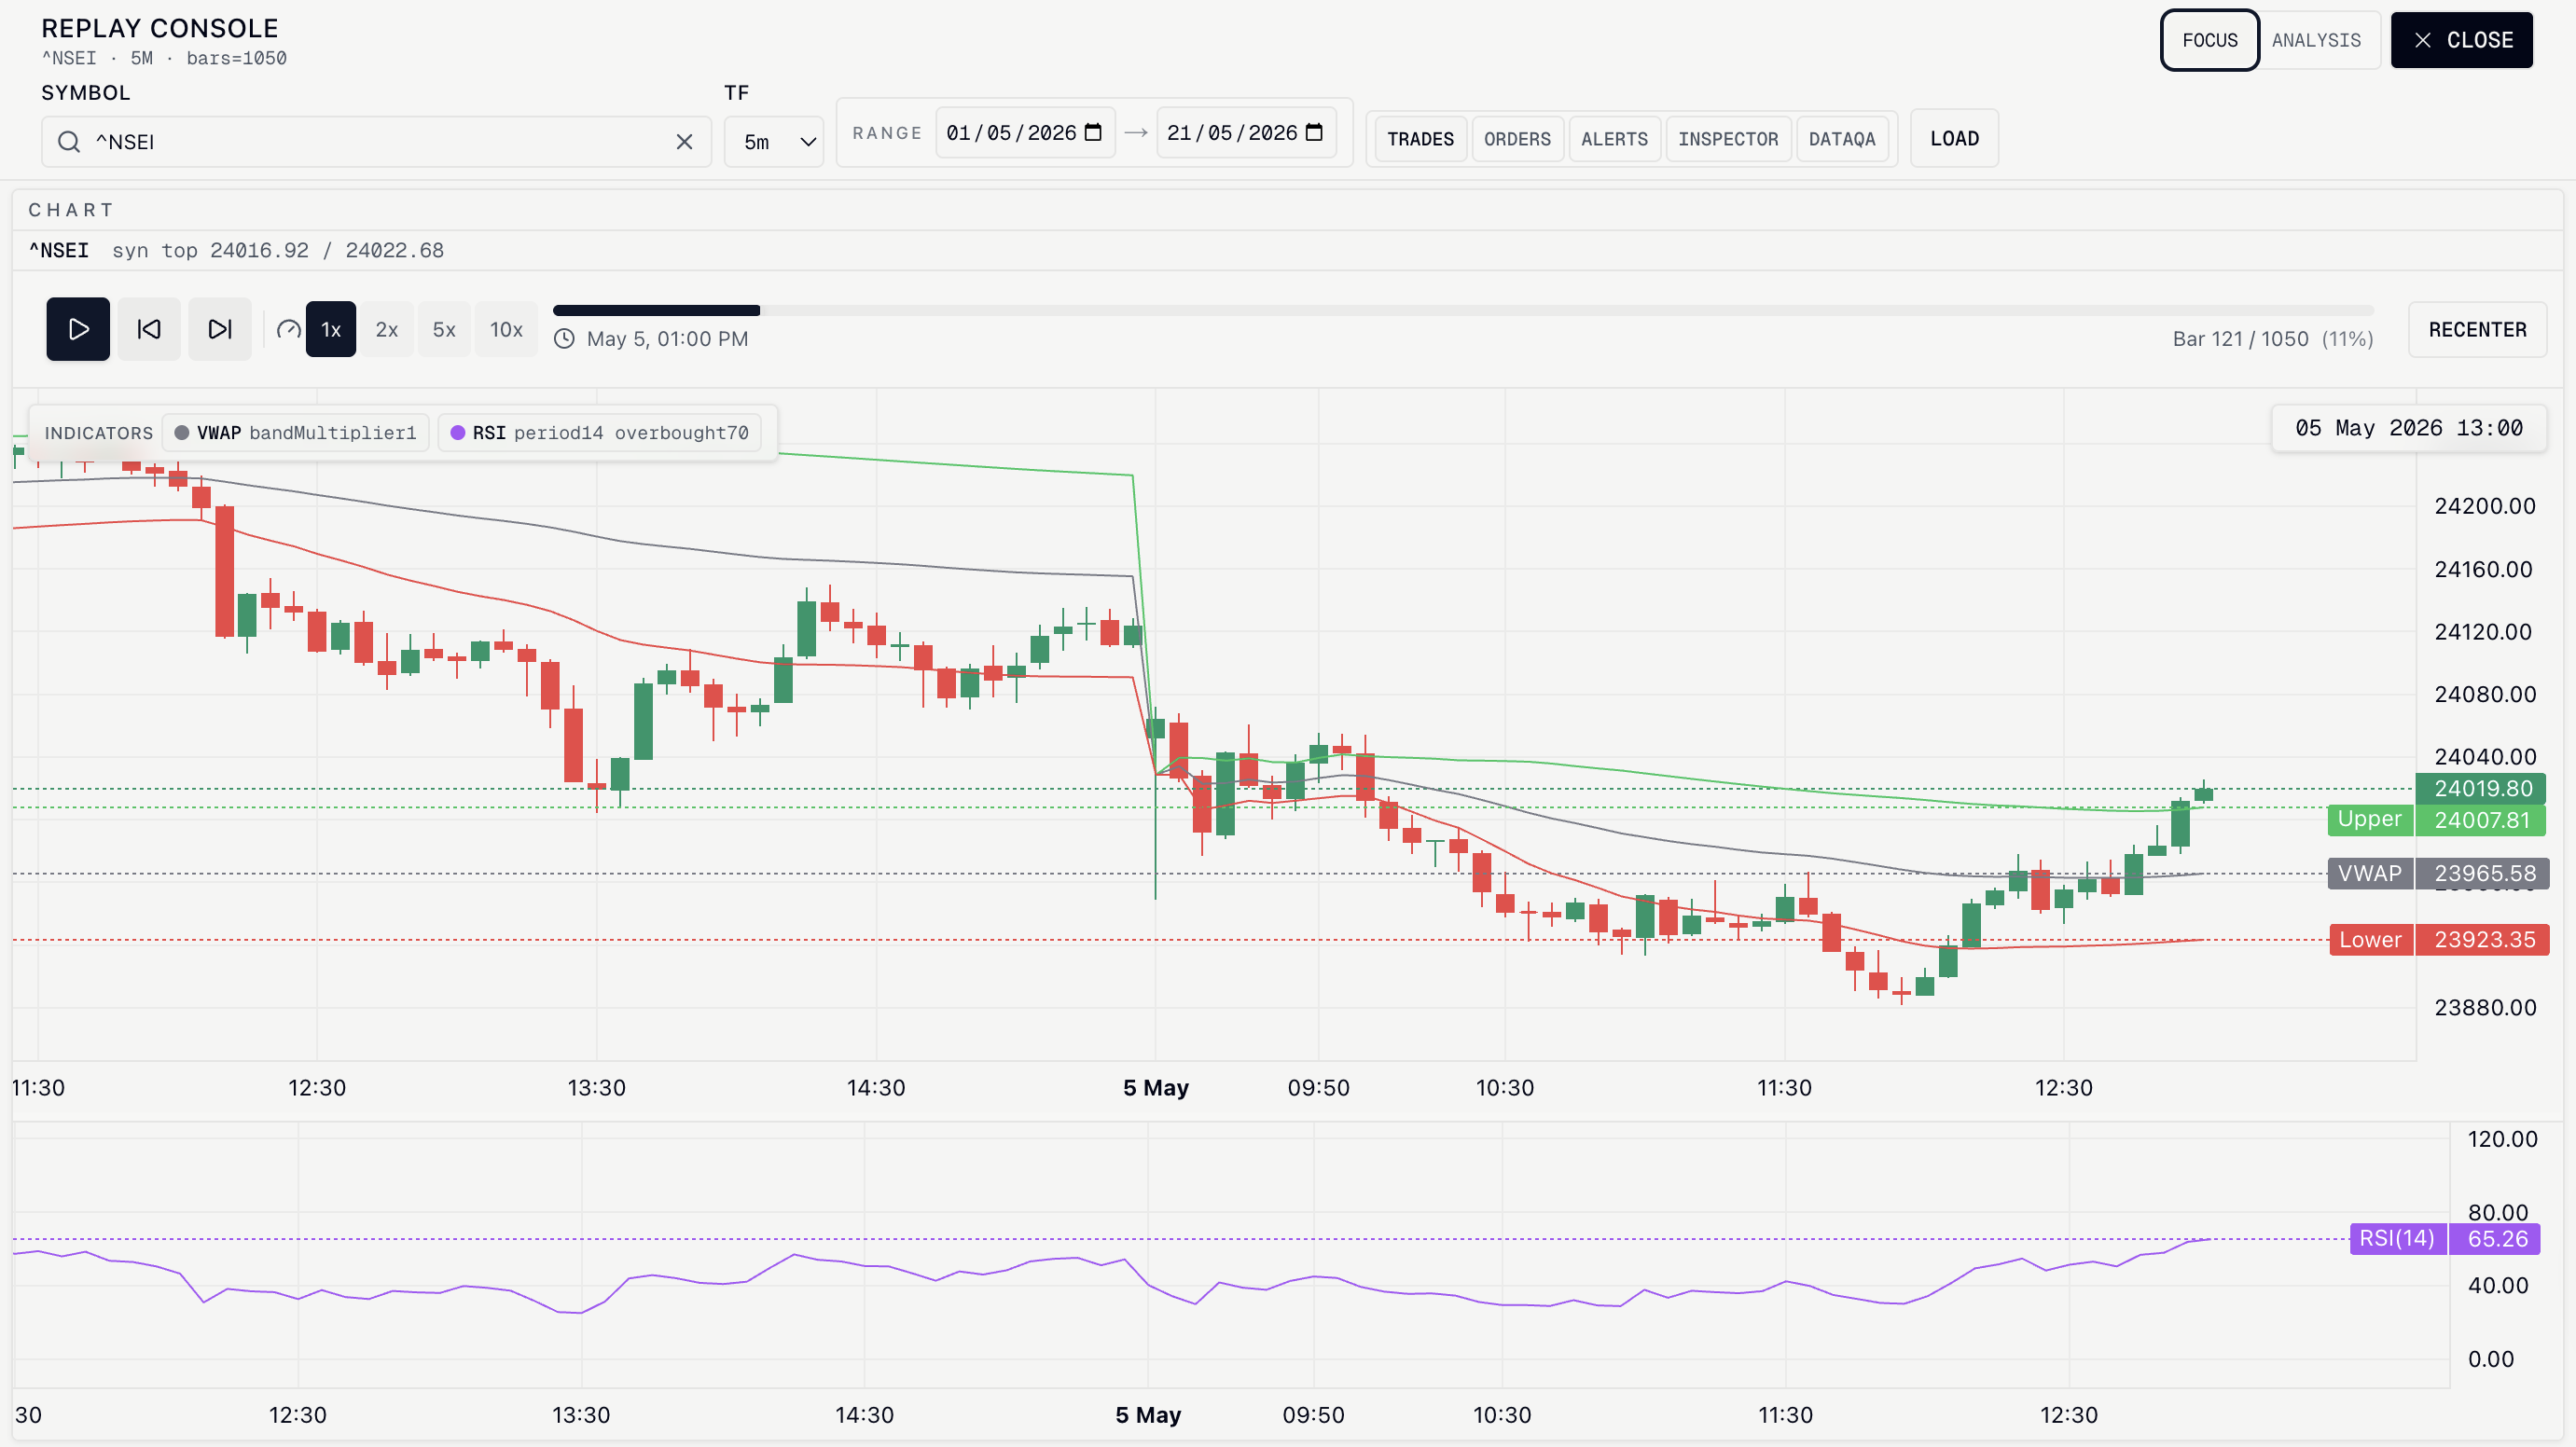Click the gray VWAP color dot

(x=182, y=433)
